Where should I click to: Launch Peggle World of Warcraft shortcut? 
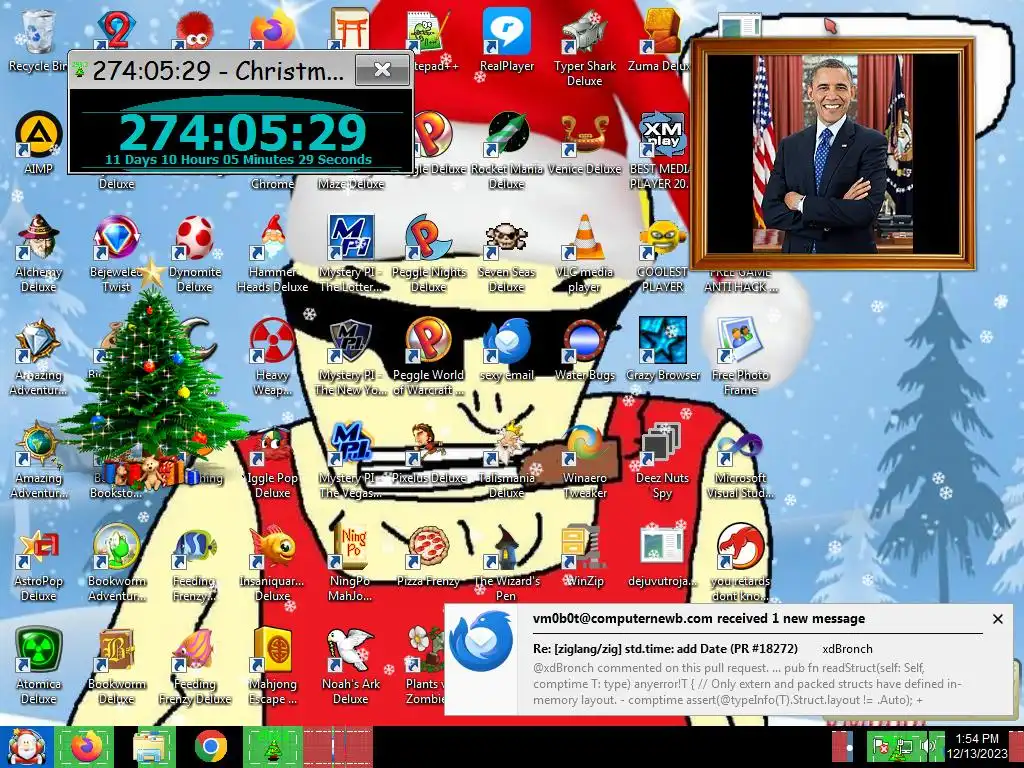click(428, 357)
